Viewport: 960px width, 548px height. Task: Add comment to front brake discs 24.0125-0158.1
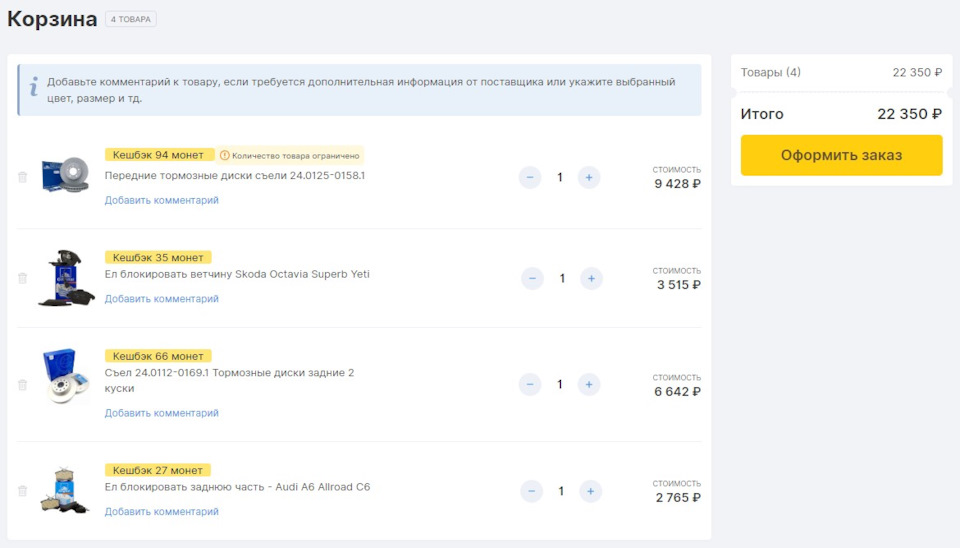(161, 200)
